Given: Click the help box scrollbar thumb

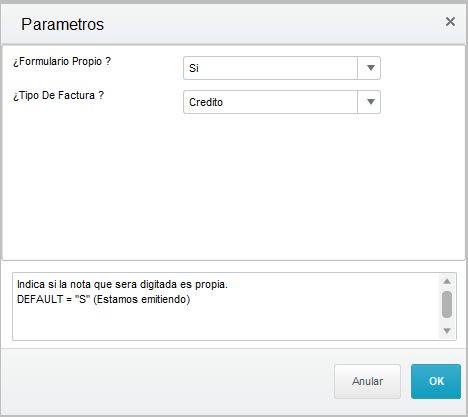Looking at the screenshot, I should [x=447, y=304].
